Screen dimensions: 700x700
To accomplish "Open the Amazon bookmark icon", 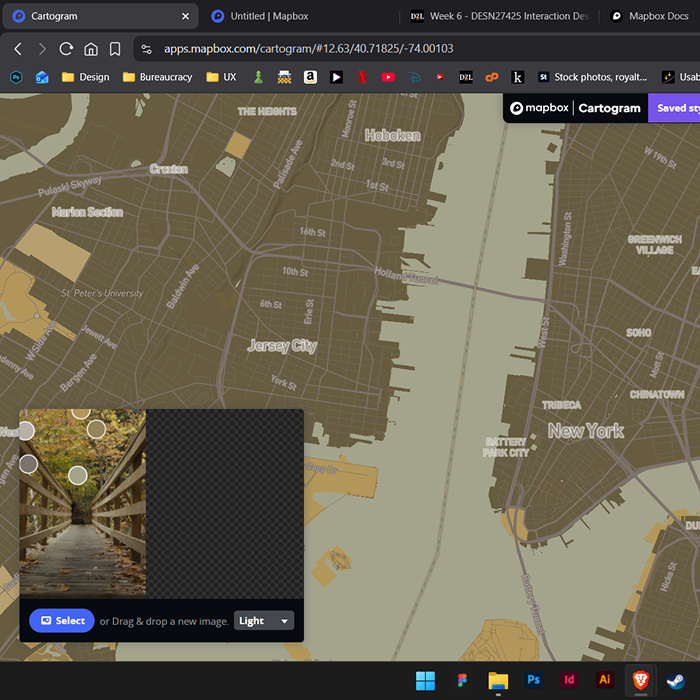I will click(310, 77).
